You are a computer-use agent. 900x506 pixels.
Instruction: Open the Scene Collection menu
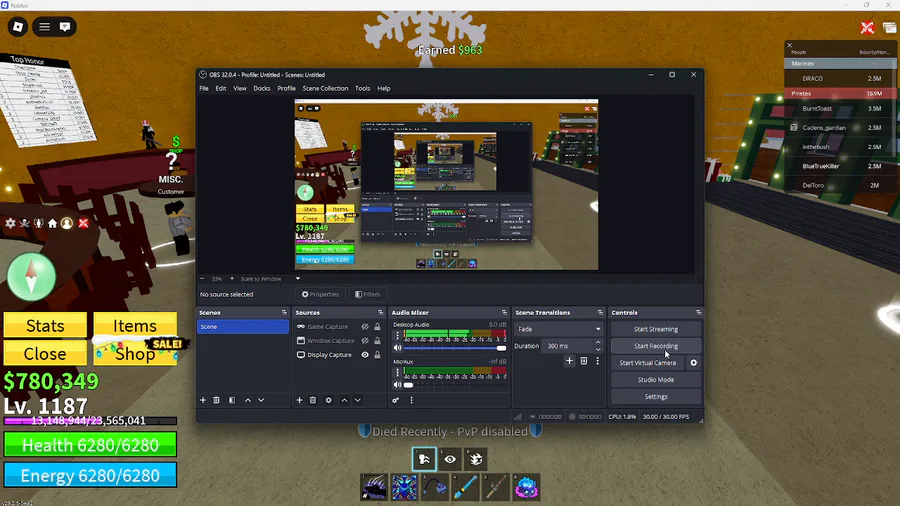325,88
